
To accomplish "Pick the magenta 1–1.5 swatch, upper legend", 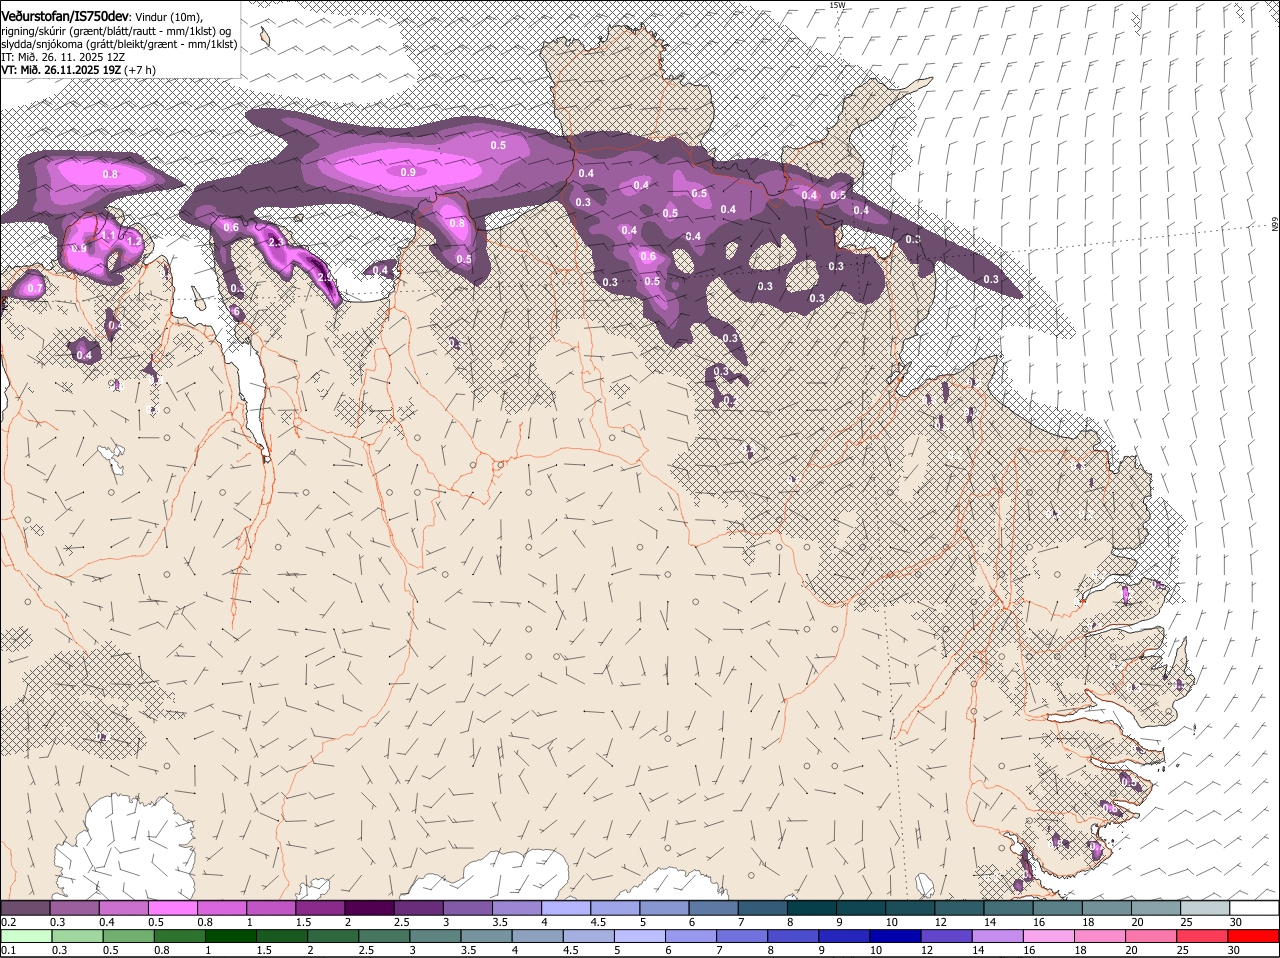I will click(x=270, y=907).
